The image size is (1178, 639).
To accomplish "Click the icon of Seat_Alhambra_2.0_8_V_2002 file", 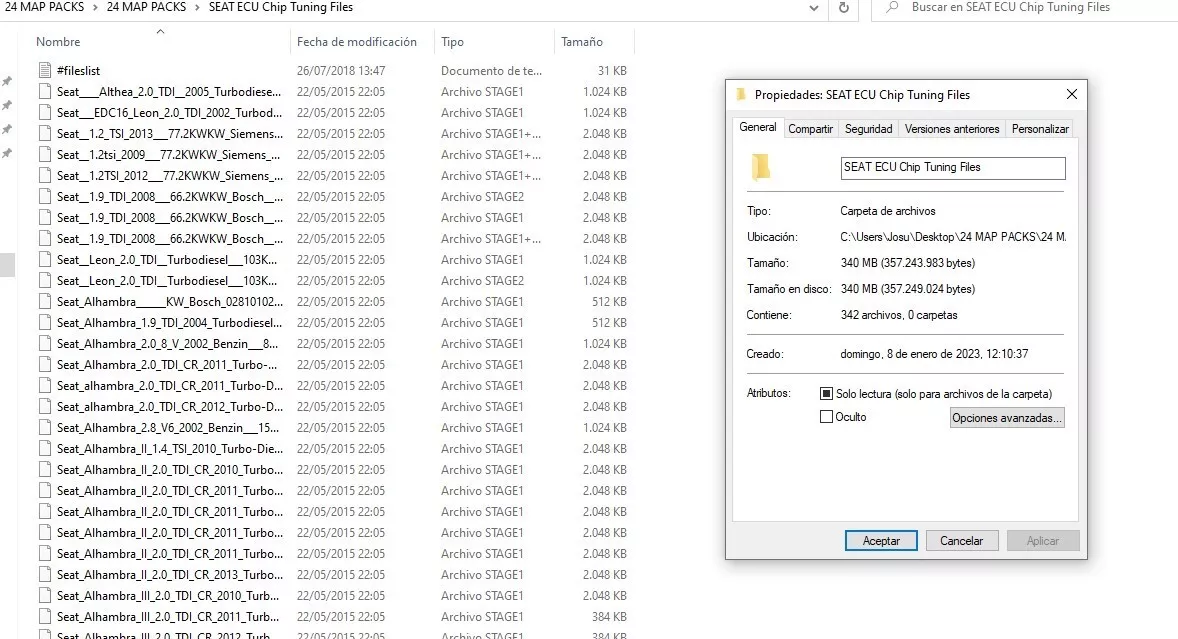I will click(45, 344).
